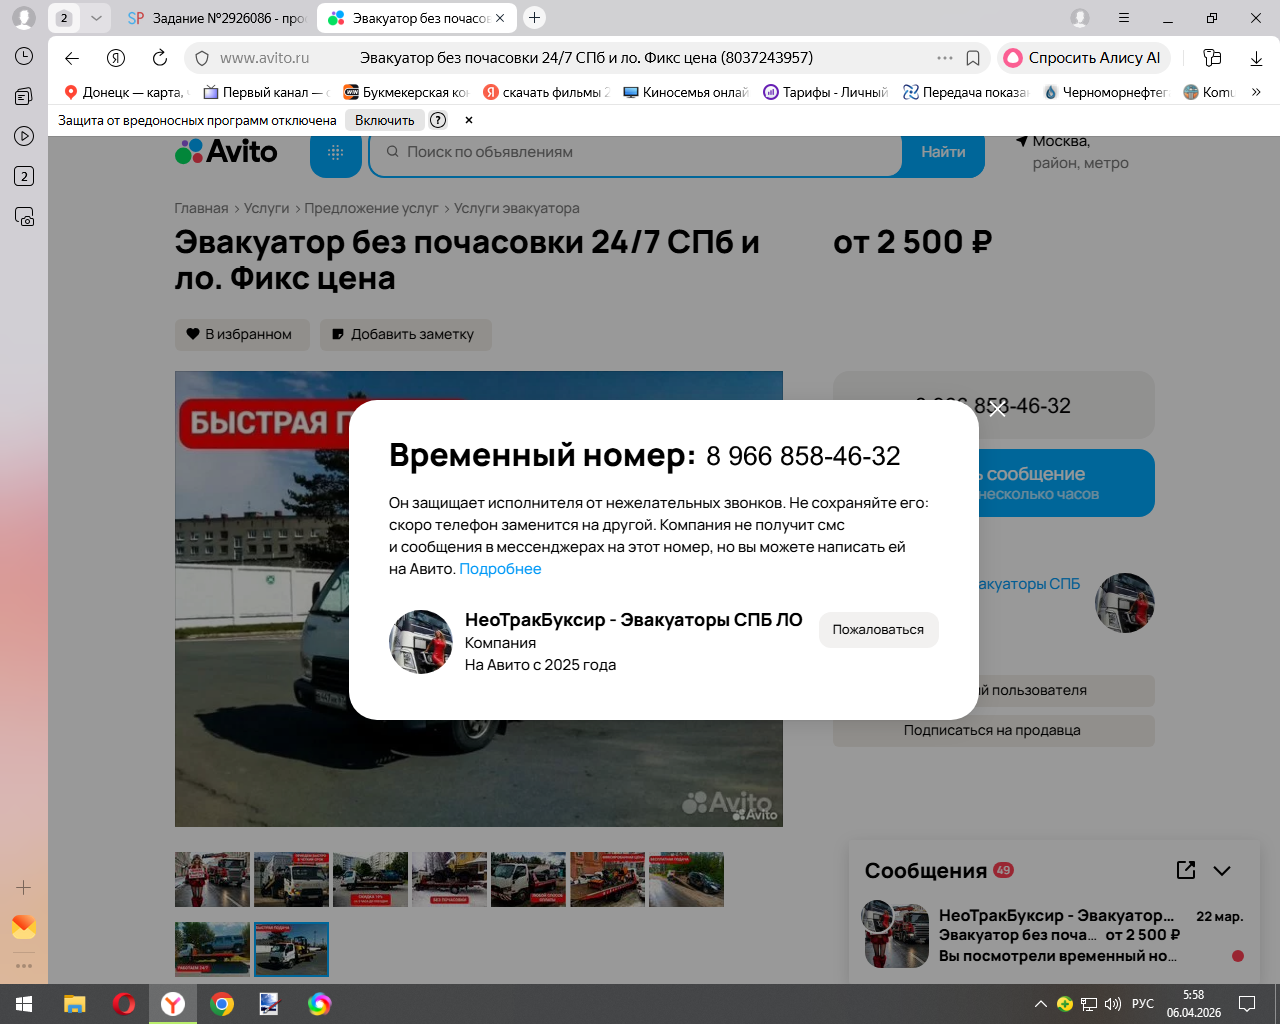Switch to the Задание №2926086 tab
This screenshot has height=1024, width=1280.
coord(216,18)
